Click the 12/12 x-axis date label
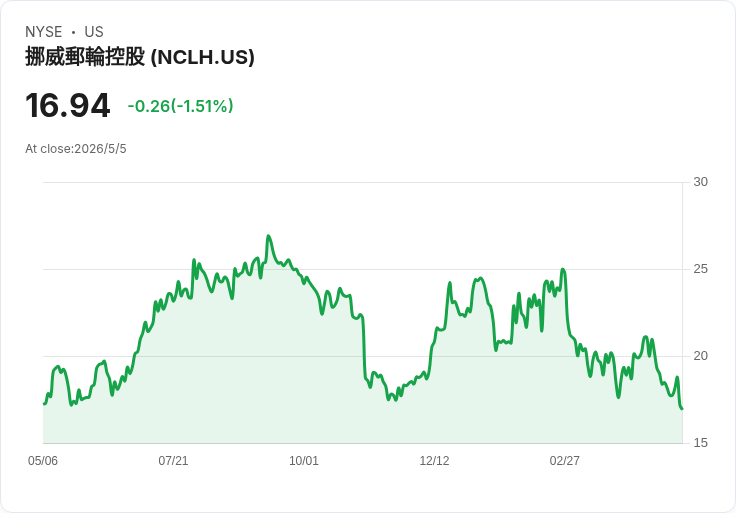This screenshot has height=513, width=736. tap(434, 460)
